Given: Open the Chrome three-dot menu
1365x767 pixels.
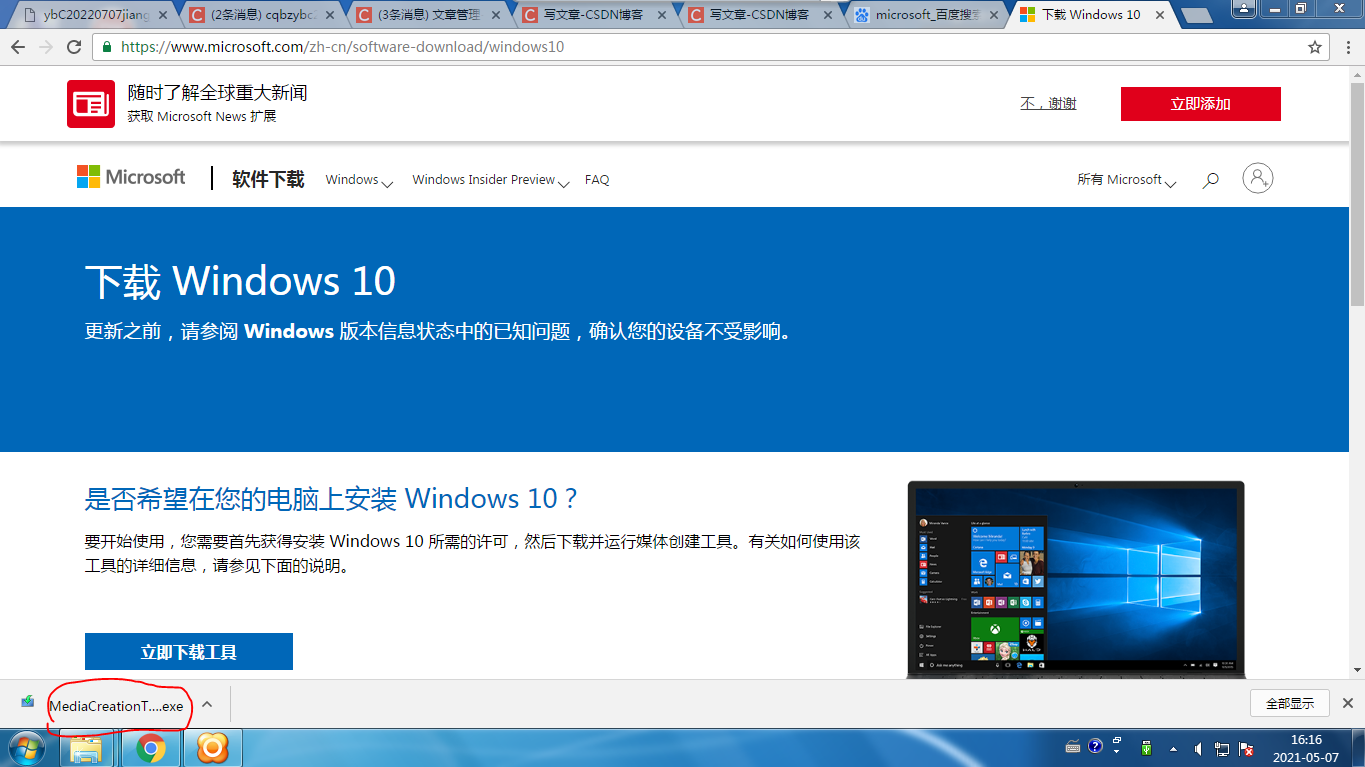Looking at the screenshot, I should tap(1348, 47).
